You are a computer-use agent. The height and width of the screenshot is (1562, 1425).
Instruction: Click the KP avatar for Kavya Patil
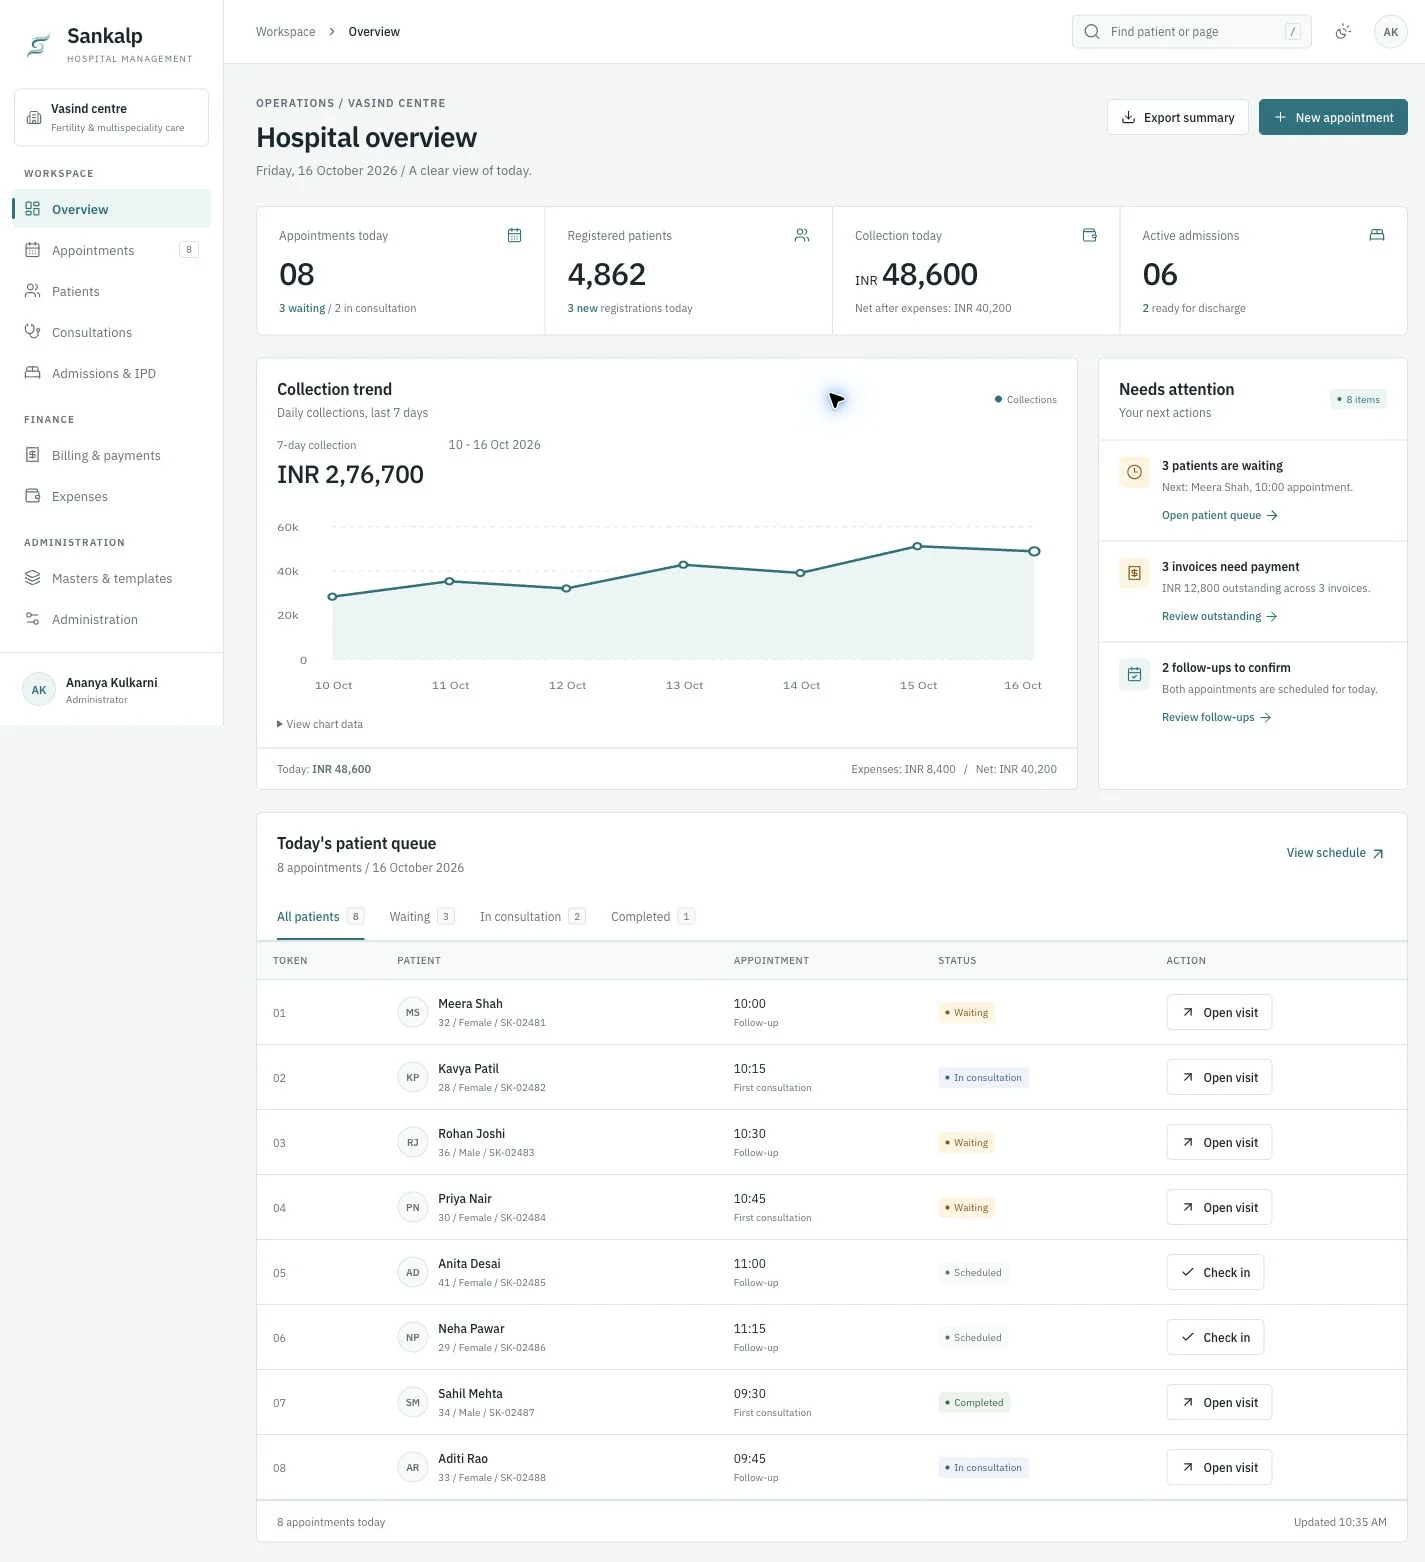tap(413, 1077)
